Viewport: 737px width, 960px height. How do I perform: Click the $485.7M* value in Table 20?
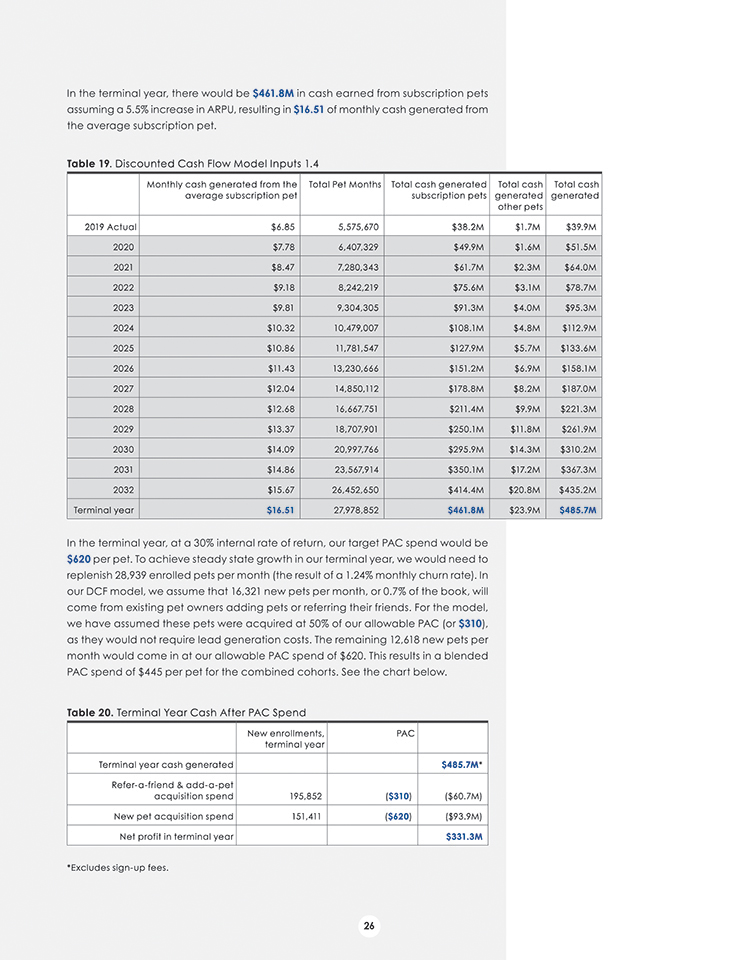[463, 765]
